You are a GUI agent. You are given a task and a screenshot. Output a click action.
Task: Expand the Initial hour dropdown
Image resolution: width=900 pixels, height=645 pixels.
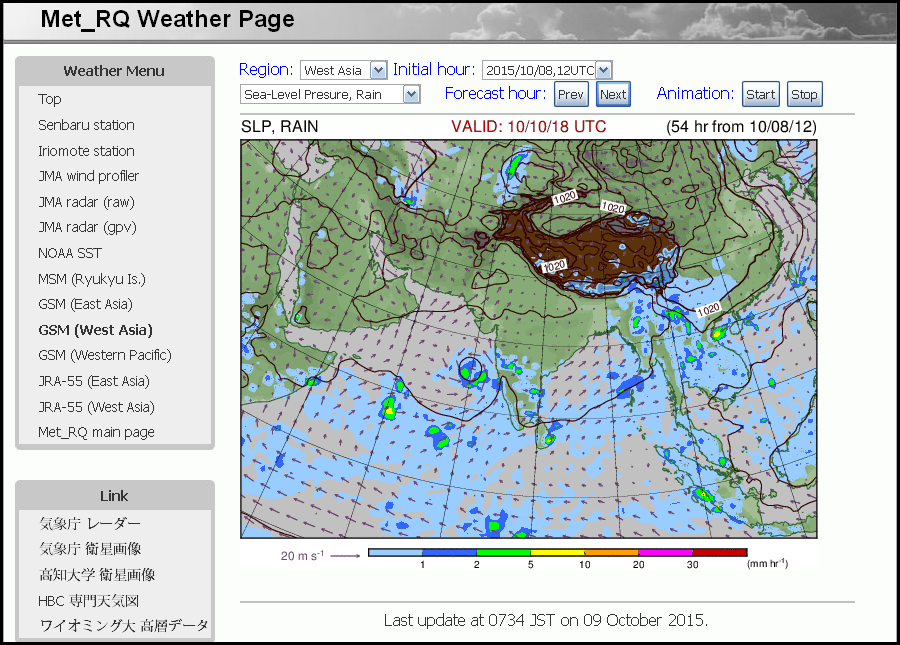click(547, 70)
